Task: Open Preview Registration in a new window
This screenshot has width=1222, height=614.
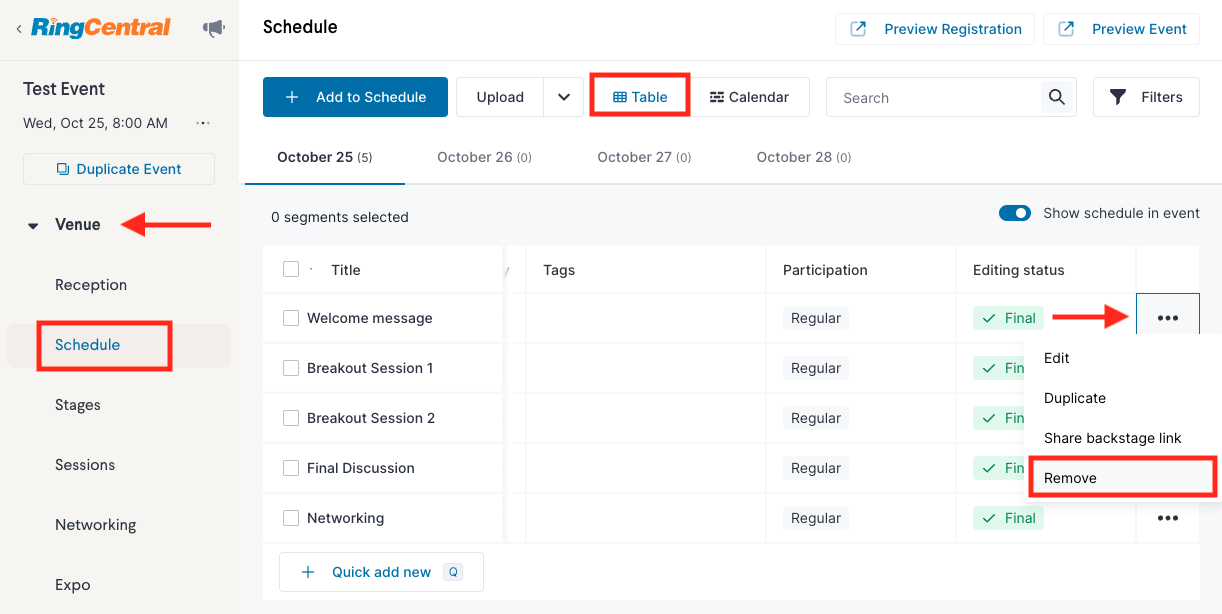Action: [x=936, y=29]
